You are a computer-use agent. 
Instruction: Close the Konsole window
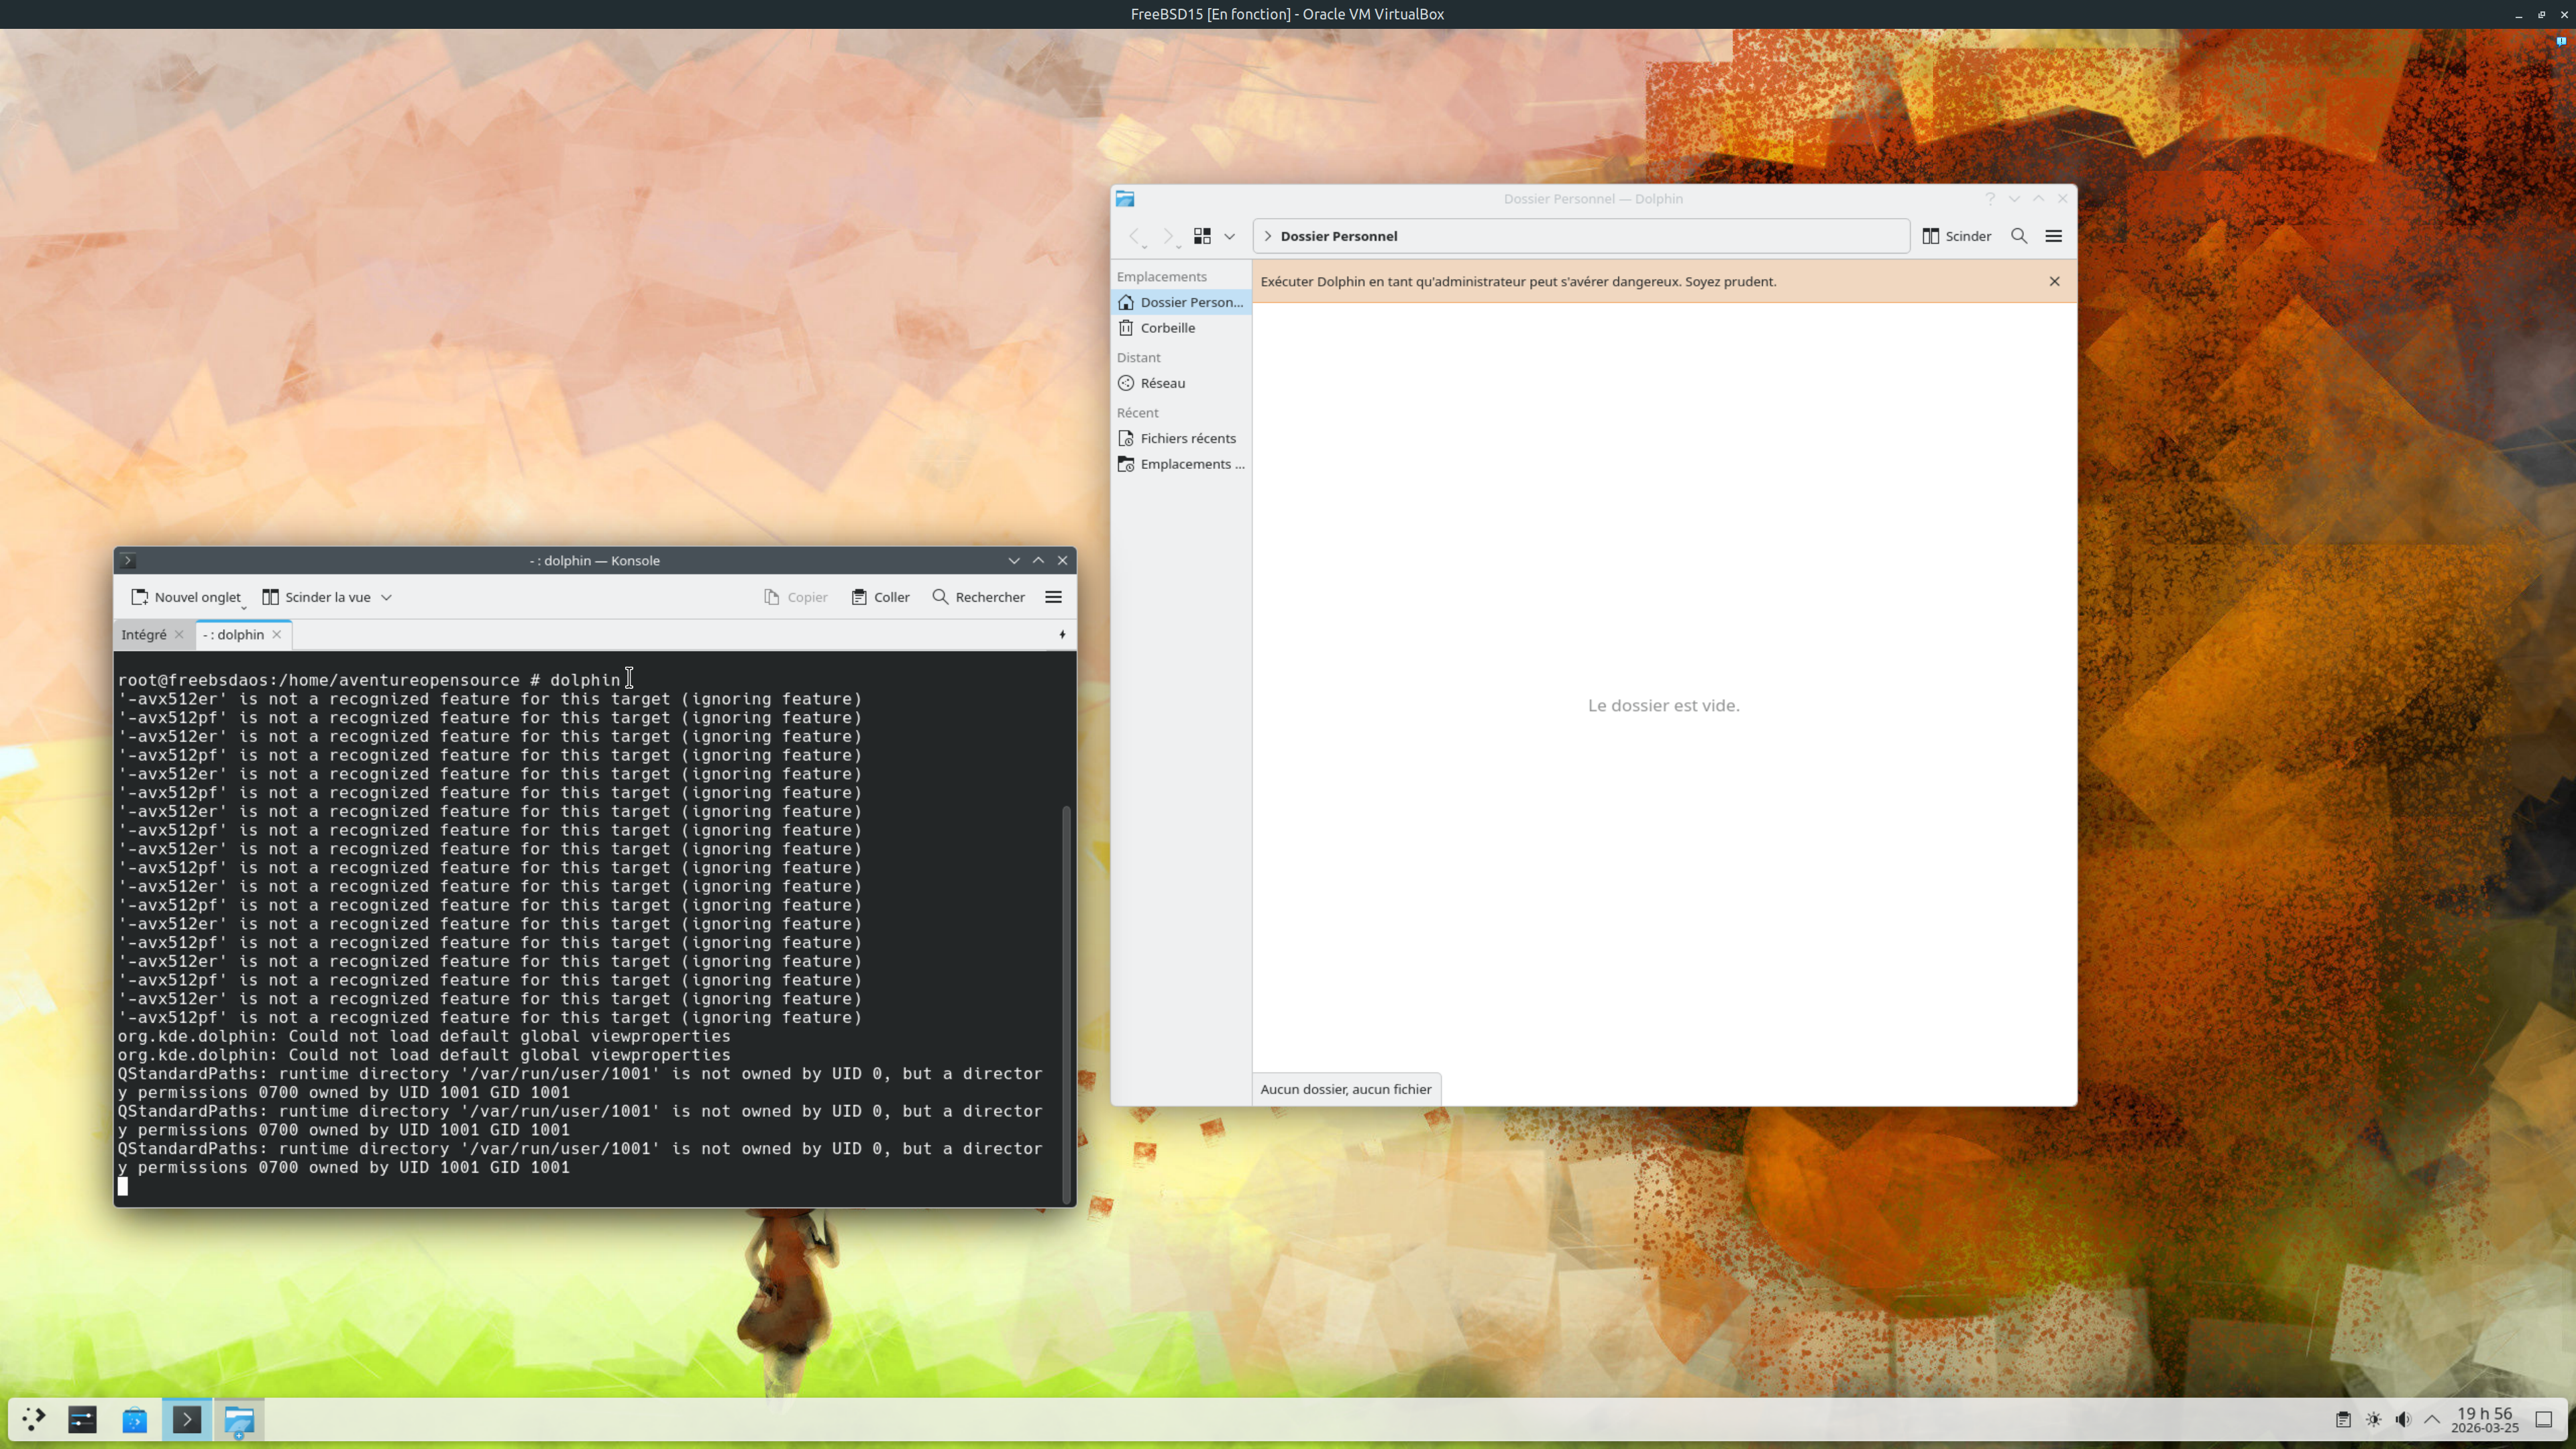pyautogui.click(x=1063, y=561)
